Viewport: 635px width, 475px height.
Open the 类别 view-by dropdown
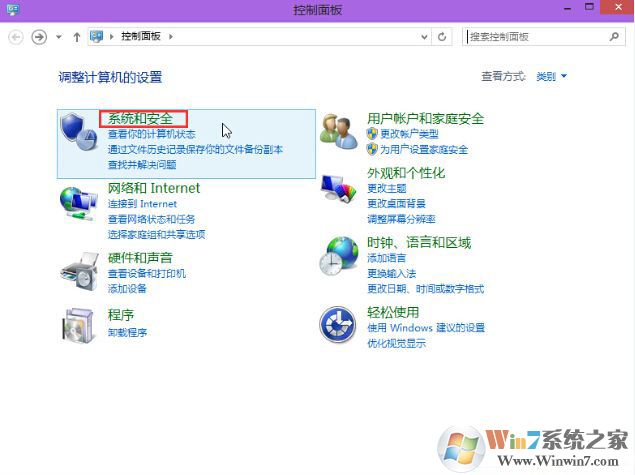point(551,76)
